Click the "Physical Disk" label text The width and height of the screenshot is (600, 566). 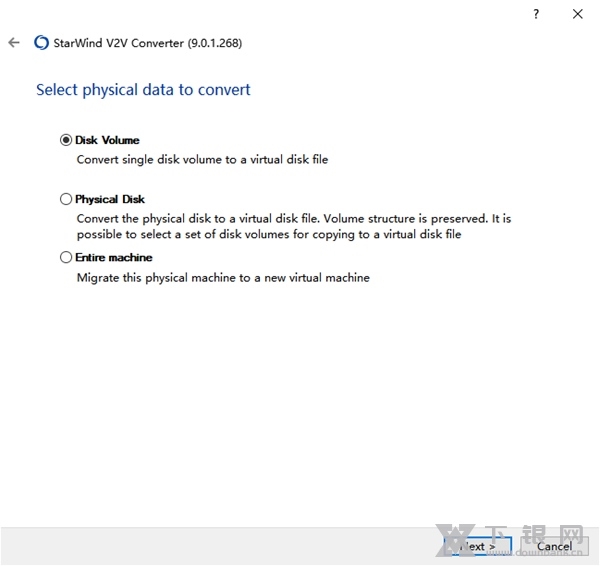tap(110, 199)
